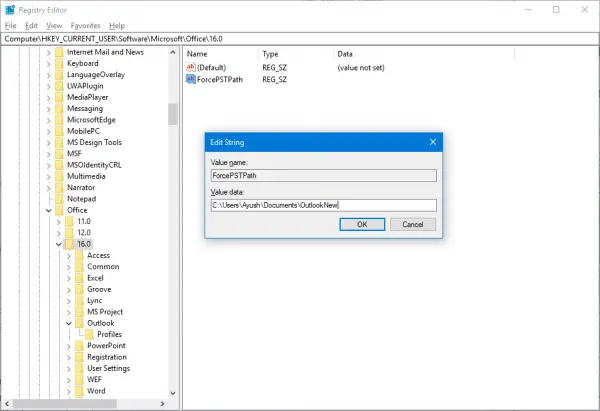Click the Excel folder icon
Screen dimensions: 600x411
(79, 278)
